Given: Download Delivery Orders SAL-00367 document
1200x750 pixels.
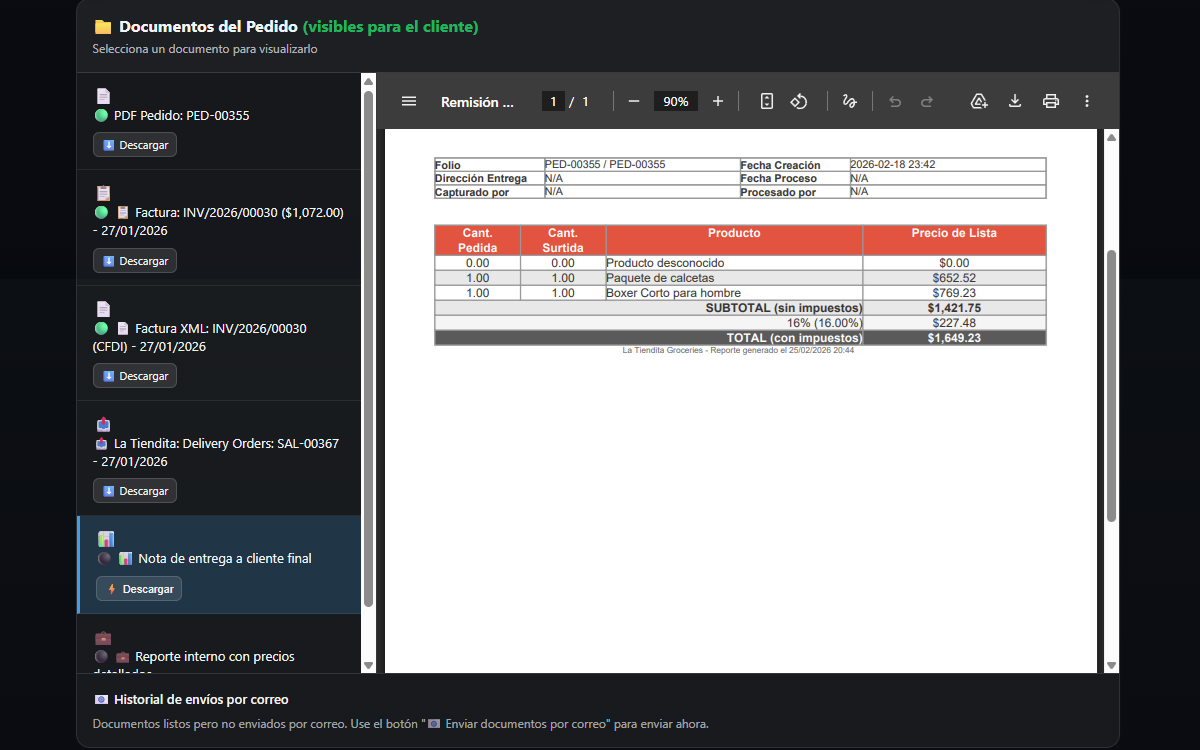Looking at the screenshot, I should 135,491.
